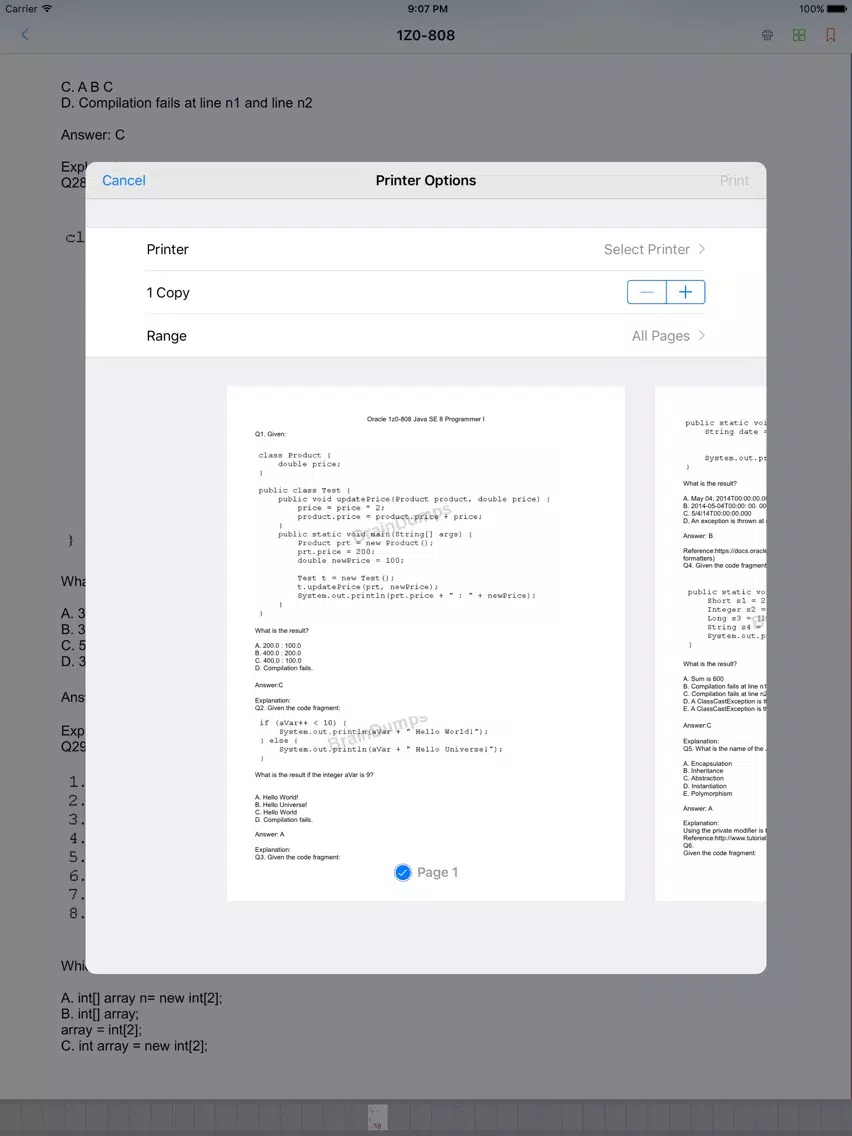
Task: Tap the red bookmark icon
Action: coord(830,35)
